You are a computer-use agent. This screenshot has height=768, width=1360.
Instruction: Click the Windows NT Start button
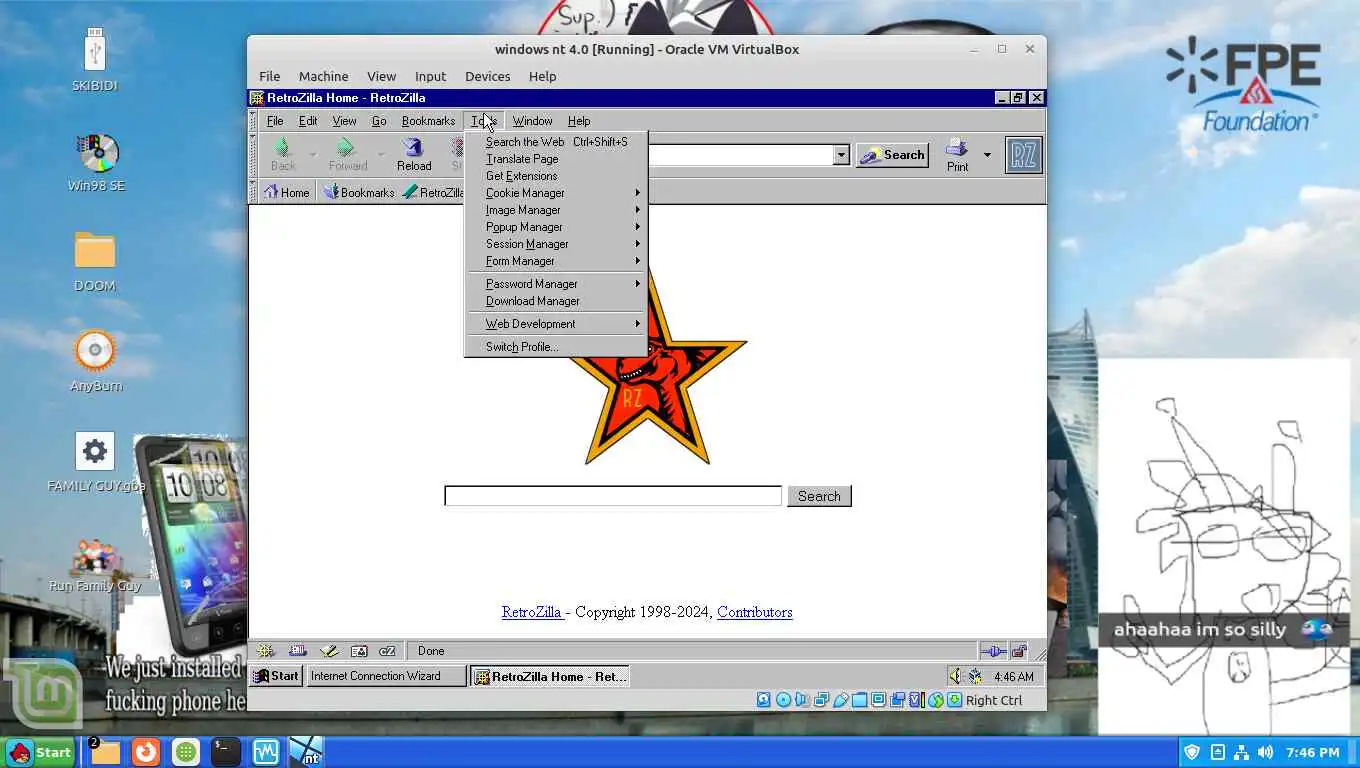[x=276, y=676]
